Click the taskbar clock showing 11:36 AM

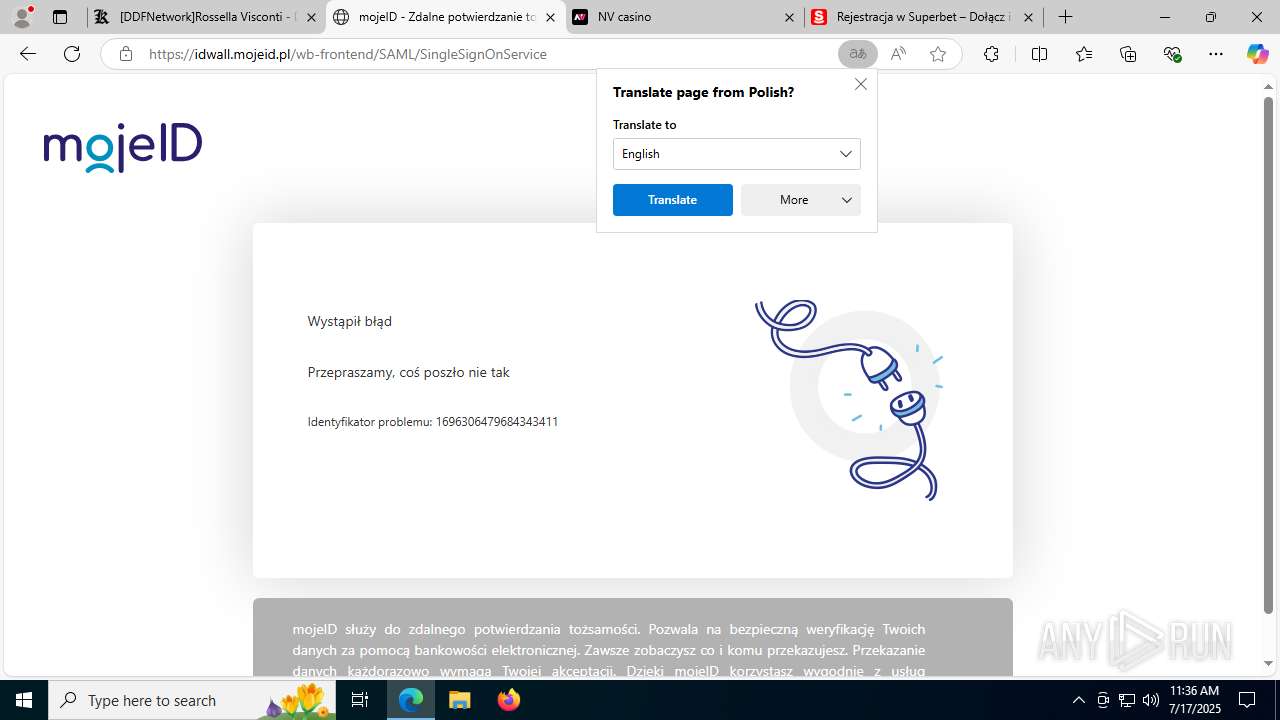tap(1194, 700)
